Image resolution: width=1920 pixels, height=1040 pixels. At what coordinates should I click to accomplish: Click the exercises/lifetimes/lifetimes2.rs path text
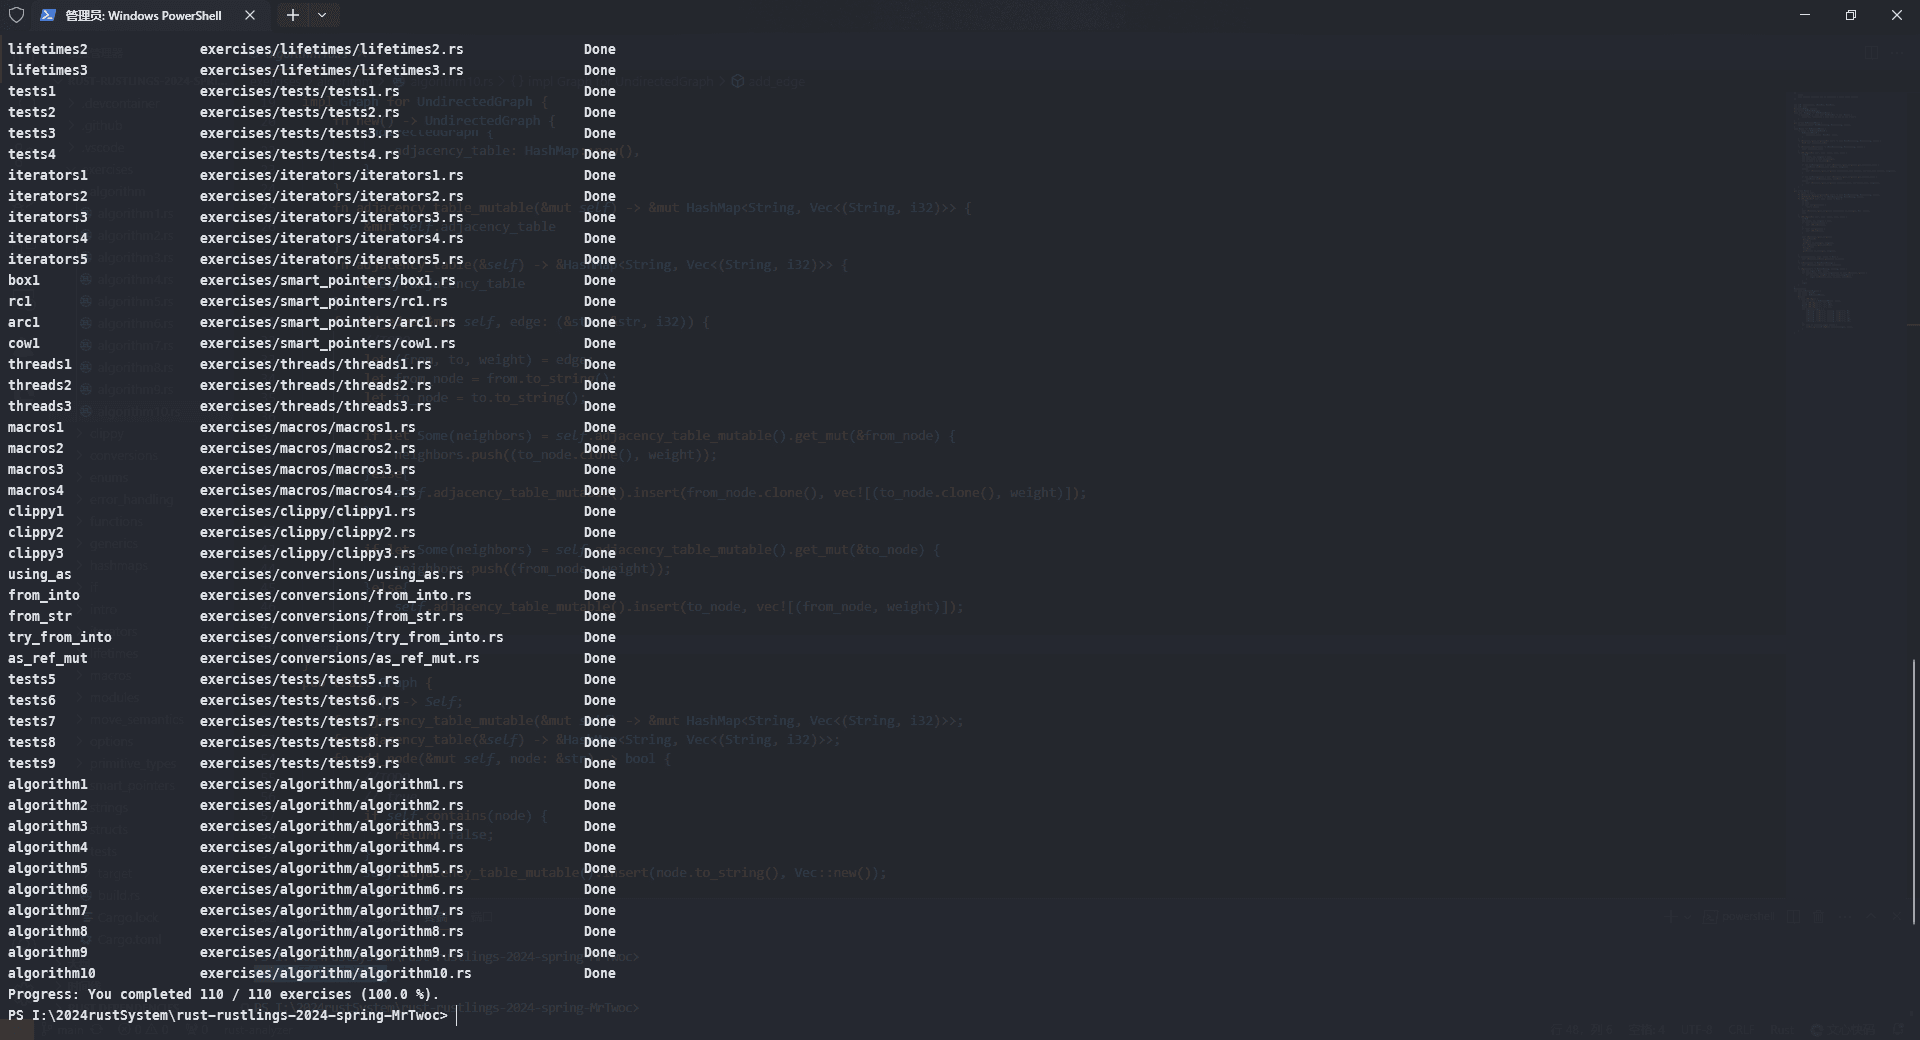pyautogui.click(x=332, y=48)
